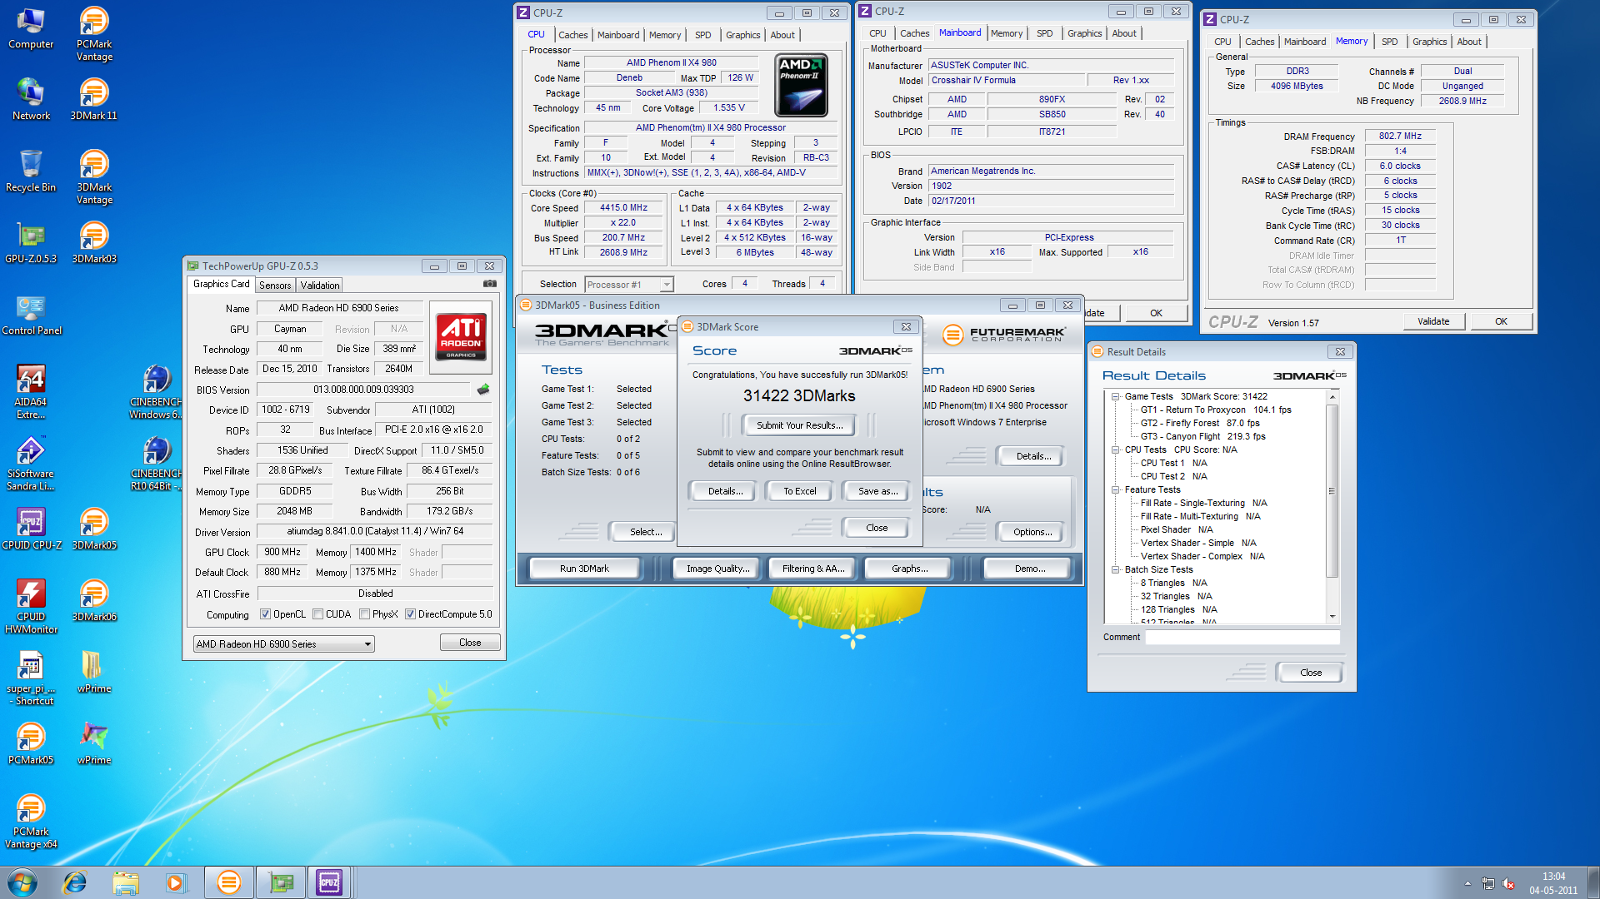Open the Graphics tab in the CPU-Z Memory window
This screenshot has width=1600, height=899.
[1429, 41]
